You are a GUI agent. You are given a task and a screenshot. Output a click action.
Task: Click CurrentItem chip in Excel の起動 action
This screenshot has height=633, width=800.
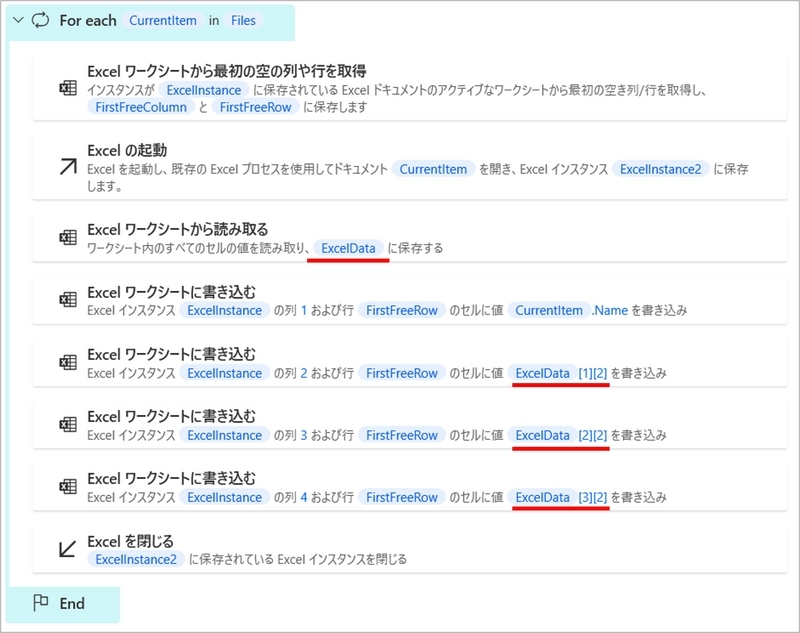433,169
